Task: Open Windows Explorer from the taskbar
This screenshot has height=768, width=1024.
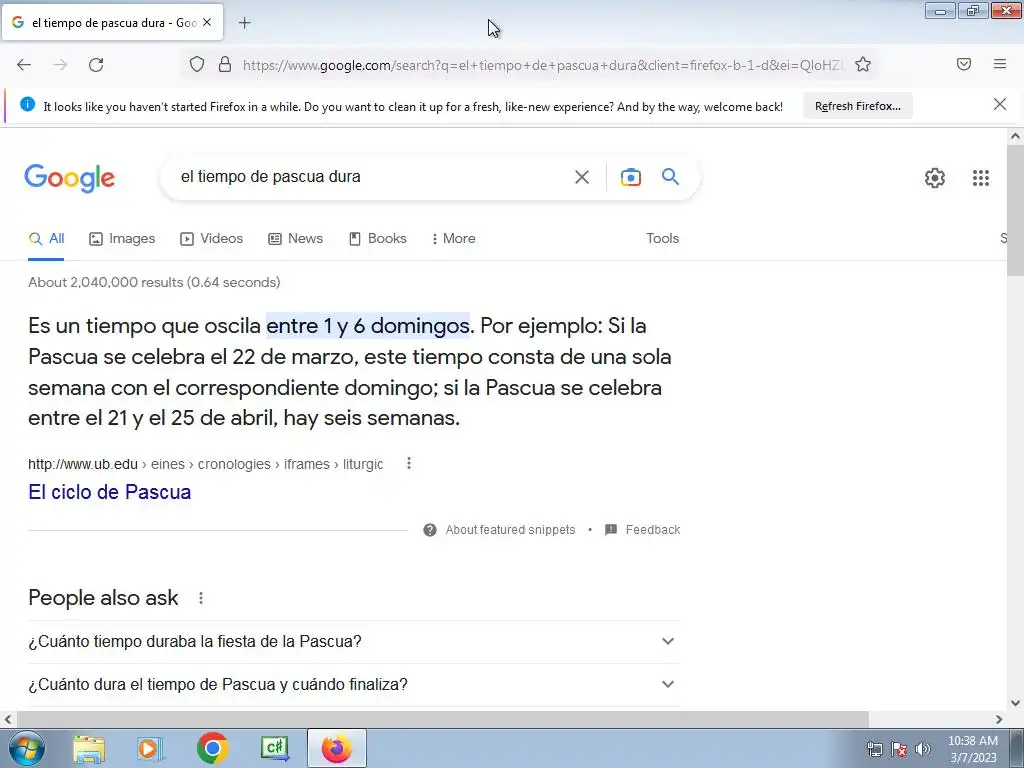Action: (x=89, y=748)
